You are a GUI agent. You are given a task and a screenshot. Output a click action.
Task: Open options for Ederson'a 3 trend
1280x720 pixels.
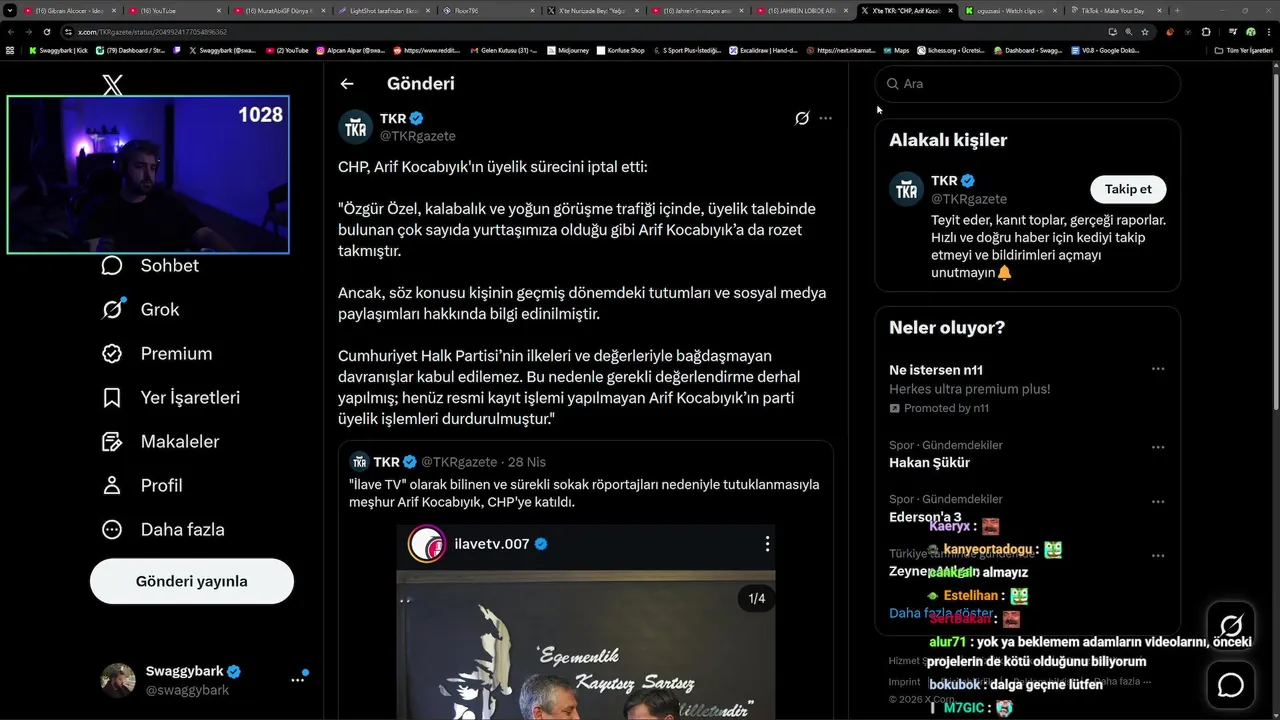[x=1158, y=501]
